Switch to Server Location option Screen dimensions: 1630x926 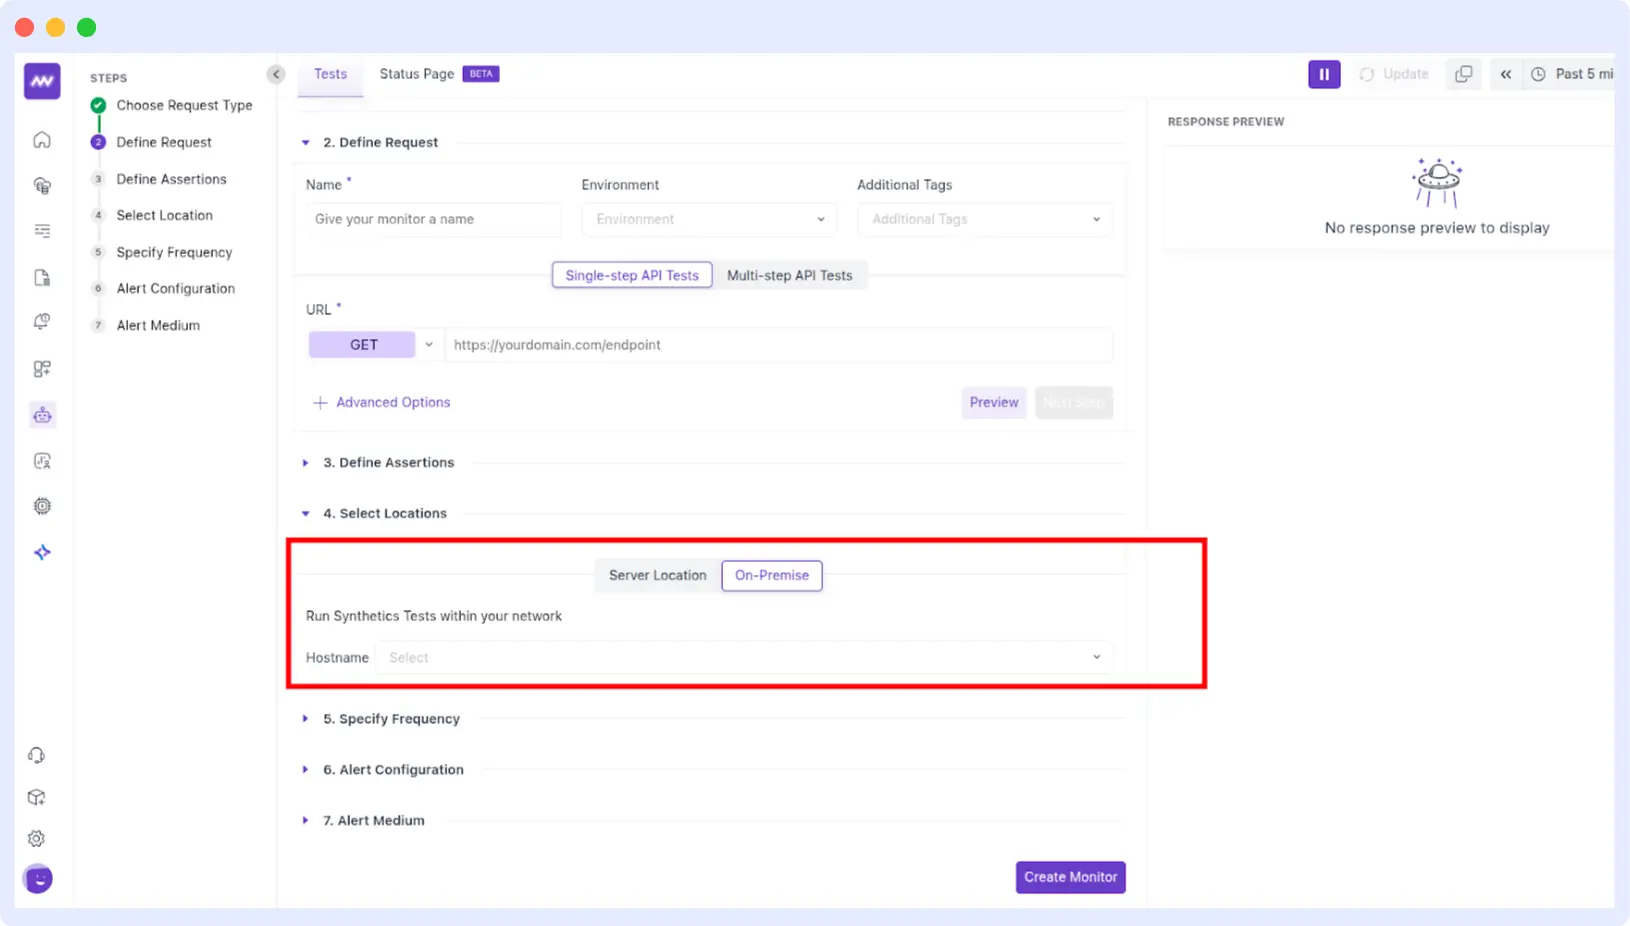click(657, 575)
